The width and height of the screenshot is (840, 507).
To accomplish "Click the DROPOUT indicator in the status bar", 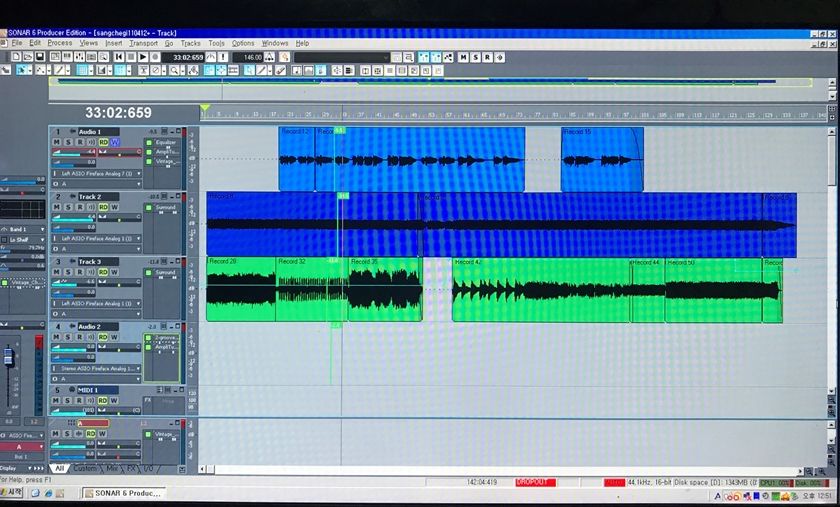I will click(x=535, y=482).
